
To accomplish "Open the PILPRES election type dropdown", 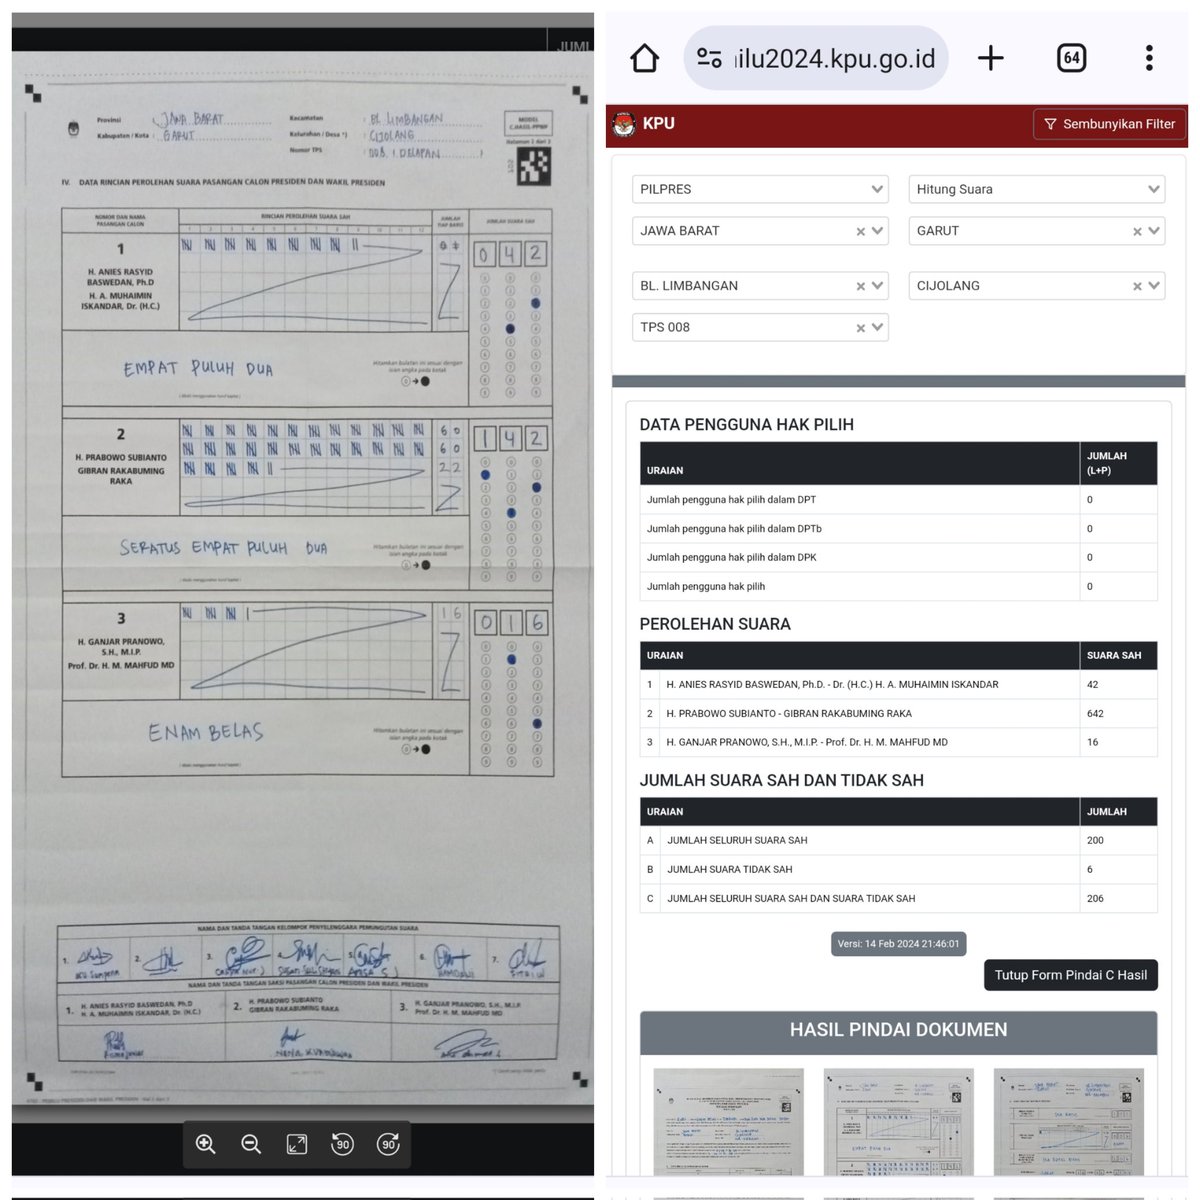I will click(x=760, y=189).
